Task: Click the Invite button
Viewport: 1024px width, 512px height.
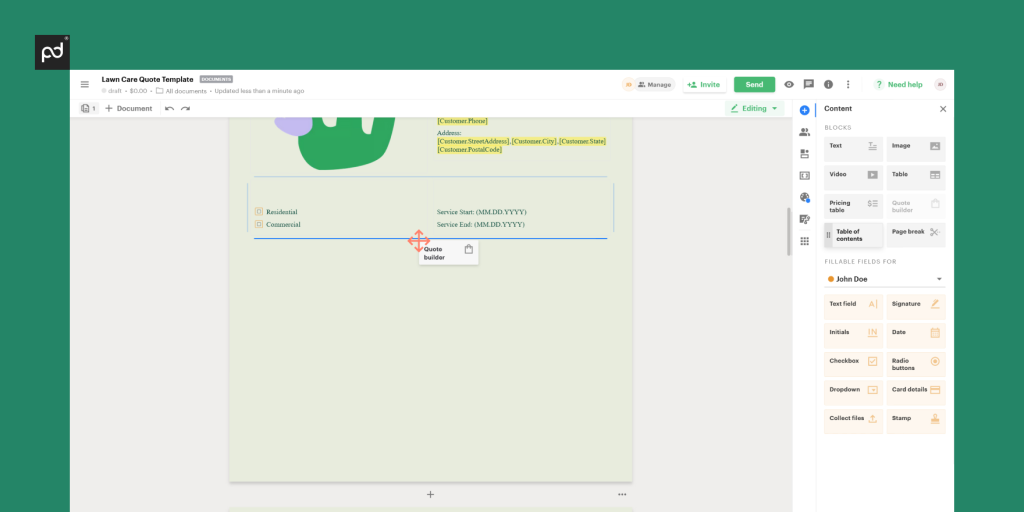Action: 704,84
